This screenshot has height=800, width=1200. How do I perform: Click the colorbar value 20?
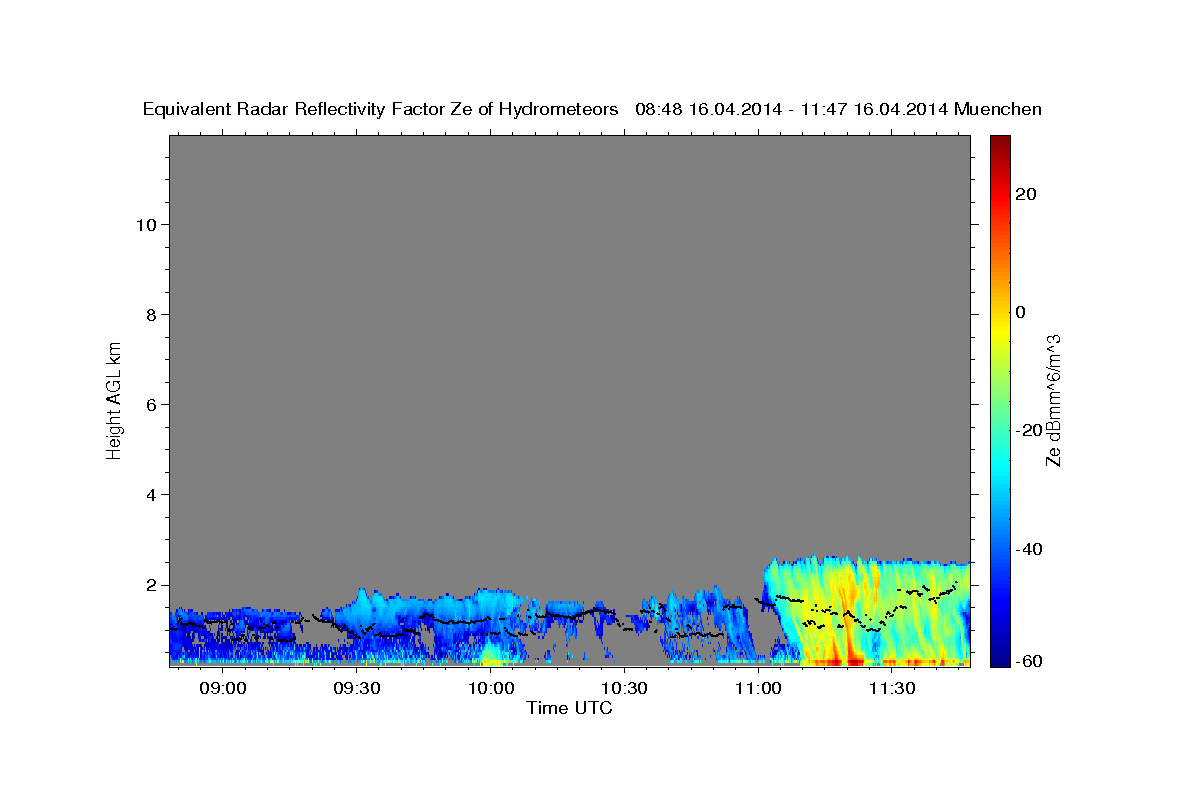1026,194
